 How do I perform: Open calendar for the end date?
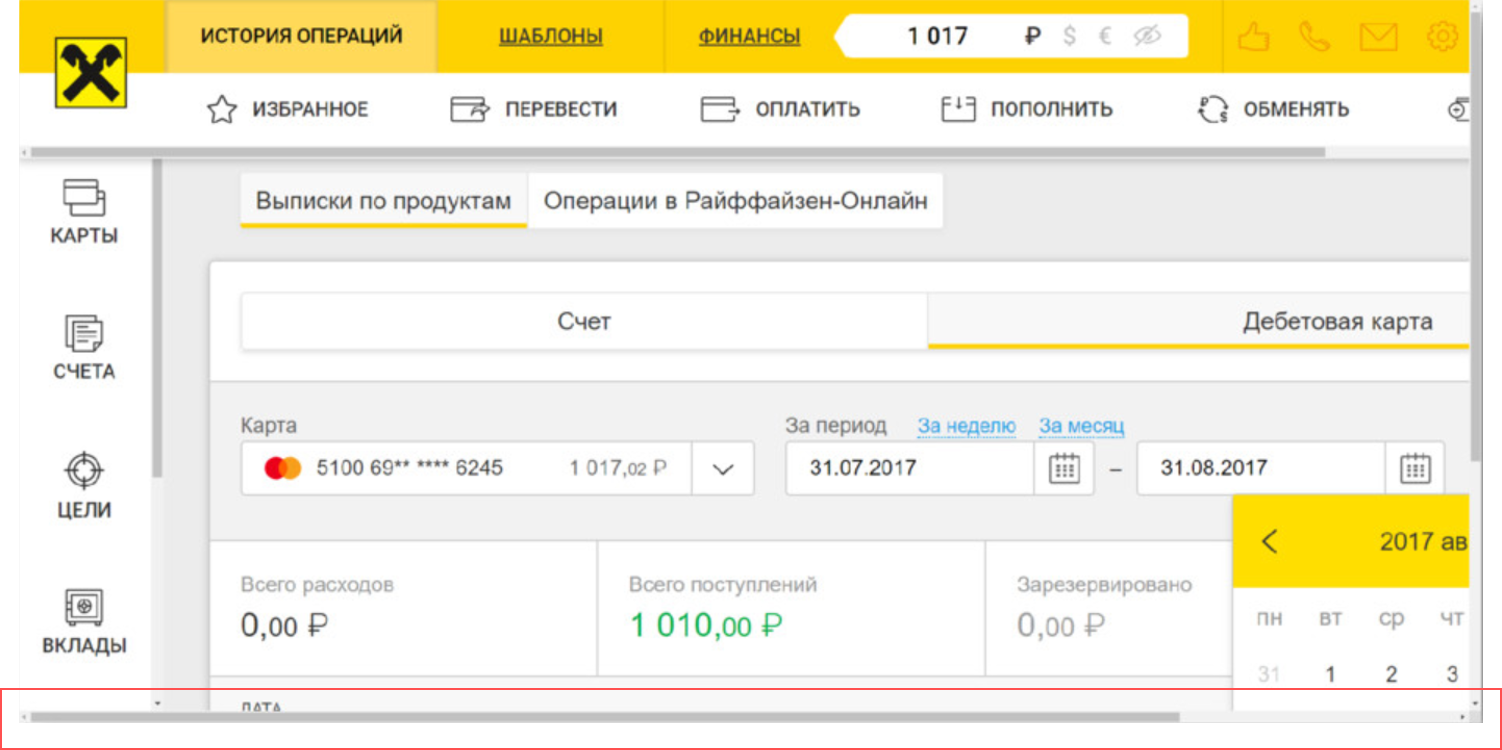1415,468
